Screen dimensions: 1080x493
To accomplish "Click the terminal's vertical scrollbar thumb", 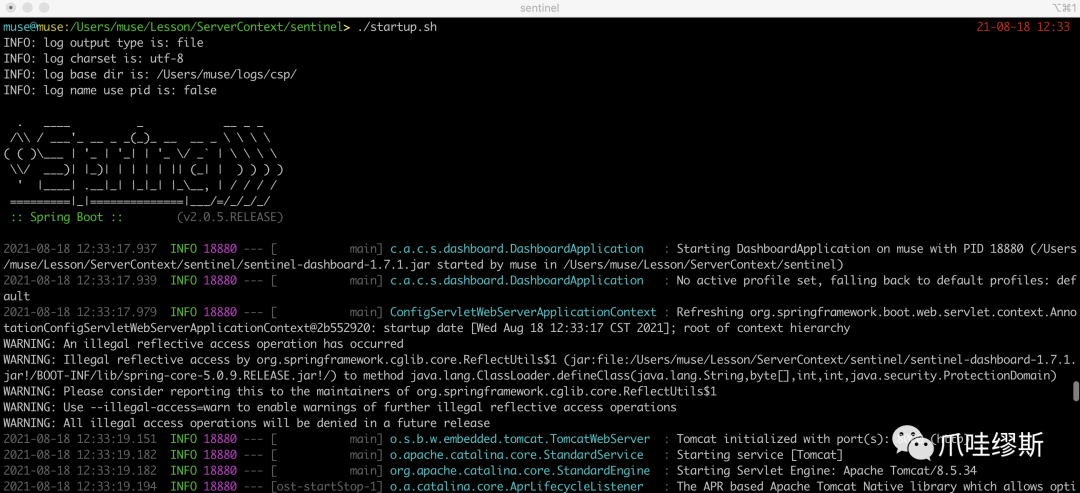I will tap(1075, 391).
